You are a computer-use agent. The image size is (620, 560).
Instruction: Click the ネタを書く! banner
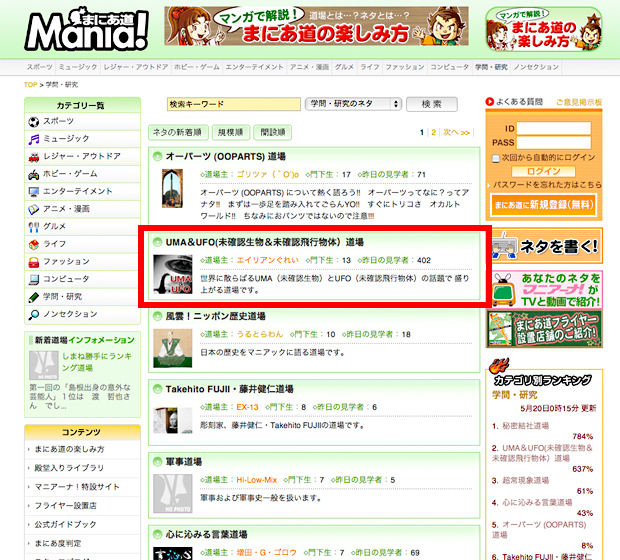coord(544,243)
